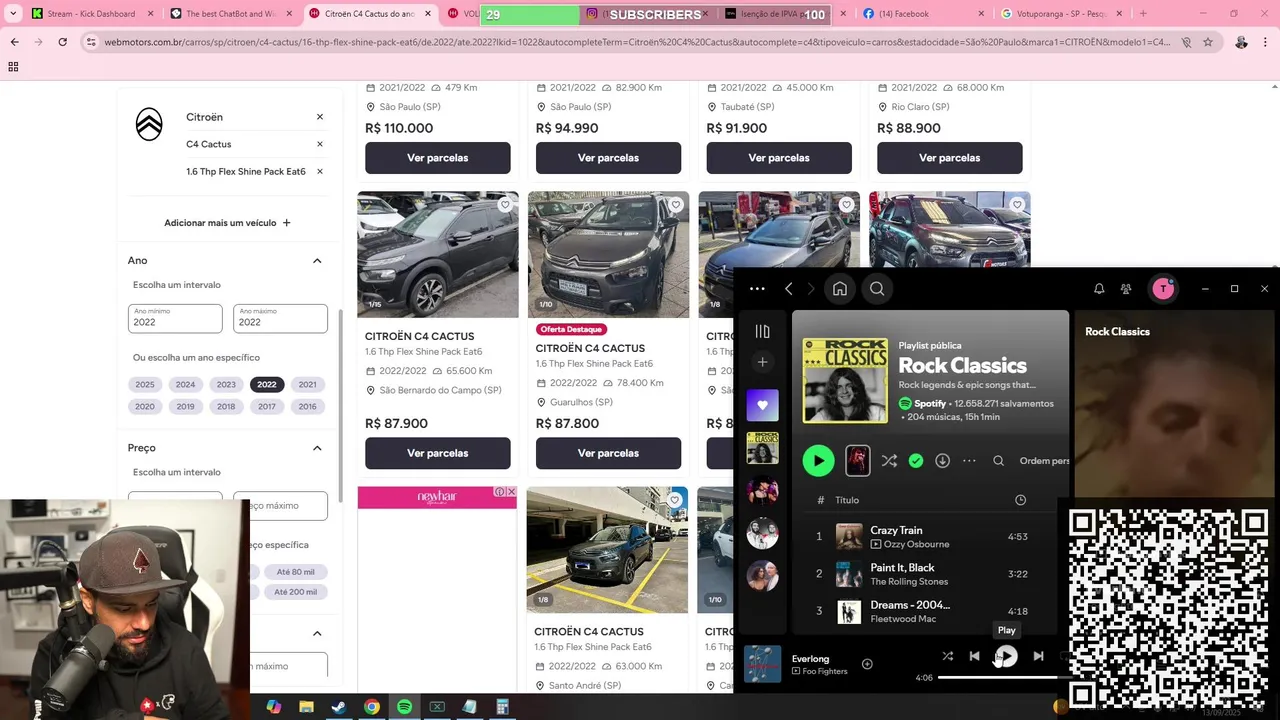Collapse the Preço filter section
This screenshot has width=1280, height=720.
317,448
